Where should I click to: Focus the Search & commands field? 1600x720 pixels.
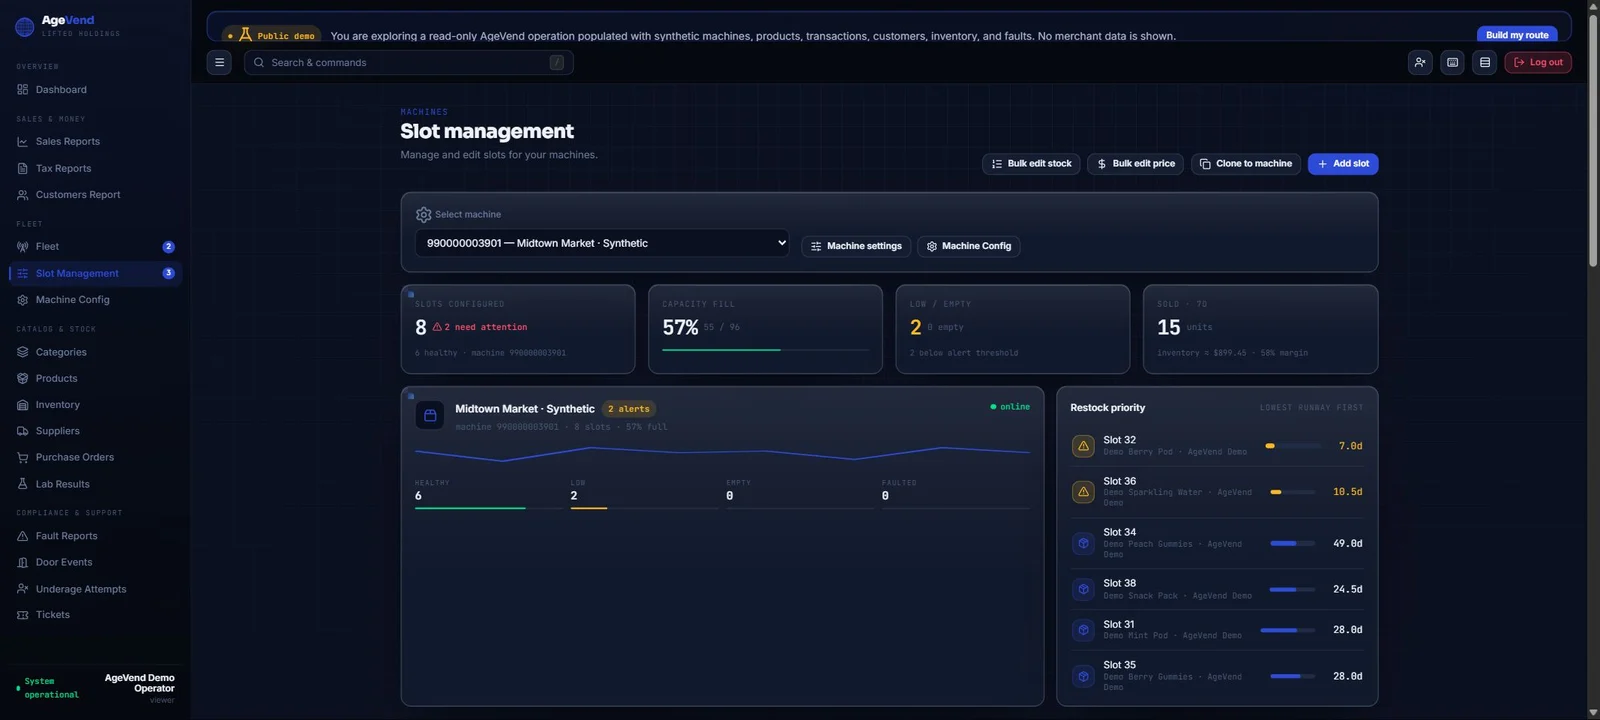[x=409, y=62]
